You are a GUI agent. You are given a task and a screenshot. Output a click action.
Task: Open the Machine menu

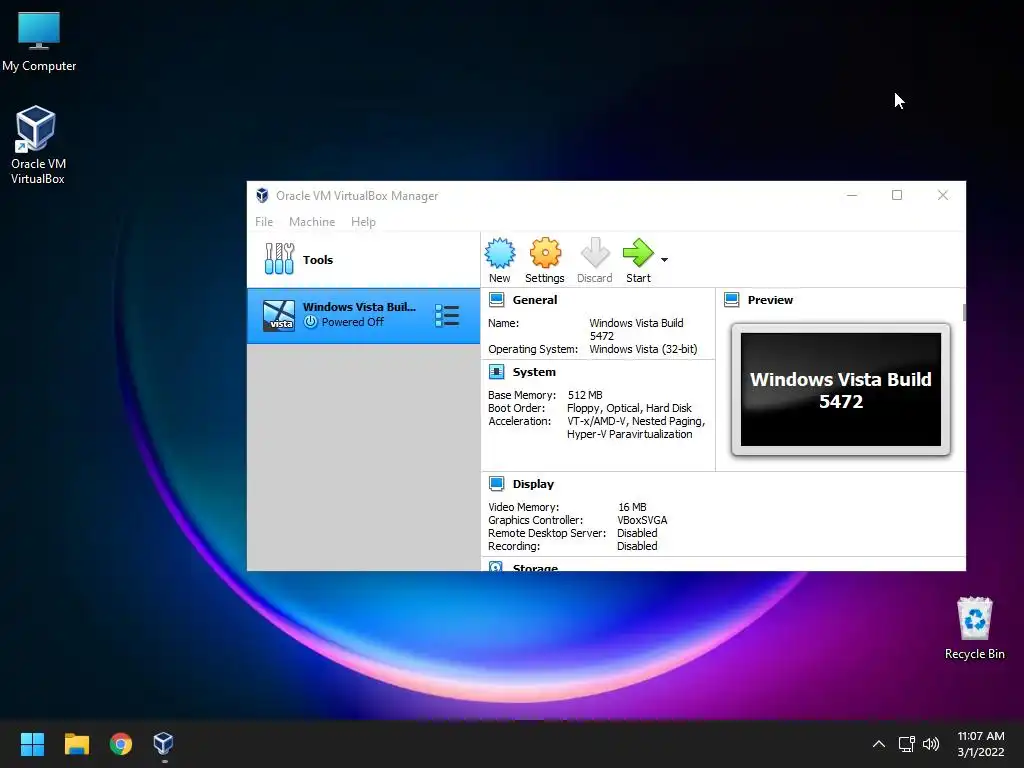tap(312, 222)
